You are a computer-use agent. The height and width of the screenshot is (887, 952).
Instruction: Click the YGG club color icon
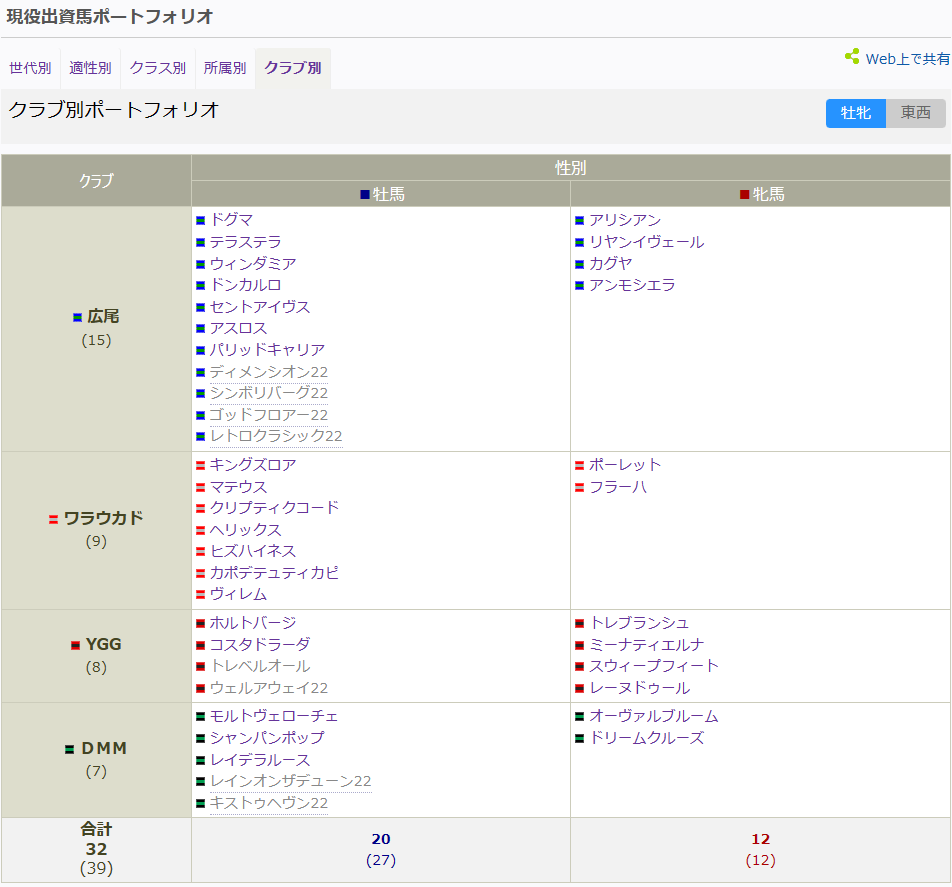point(75,646)
